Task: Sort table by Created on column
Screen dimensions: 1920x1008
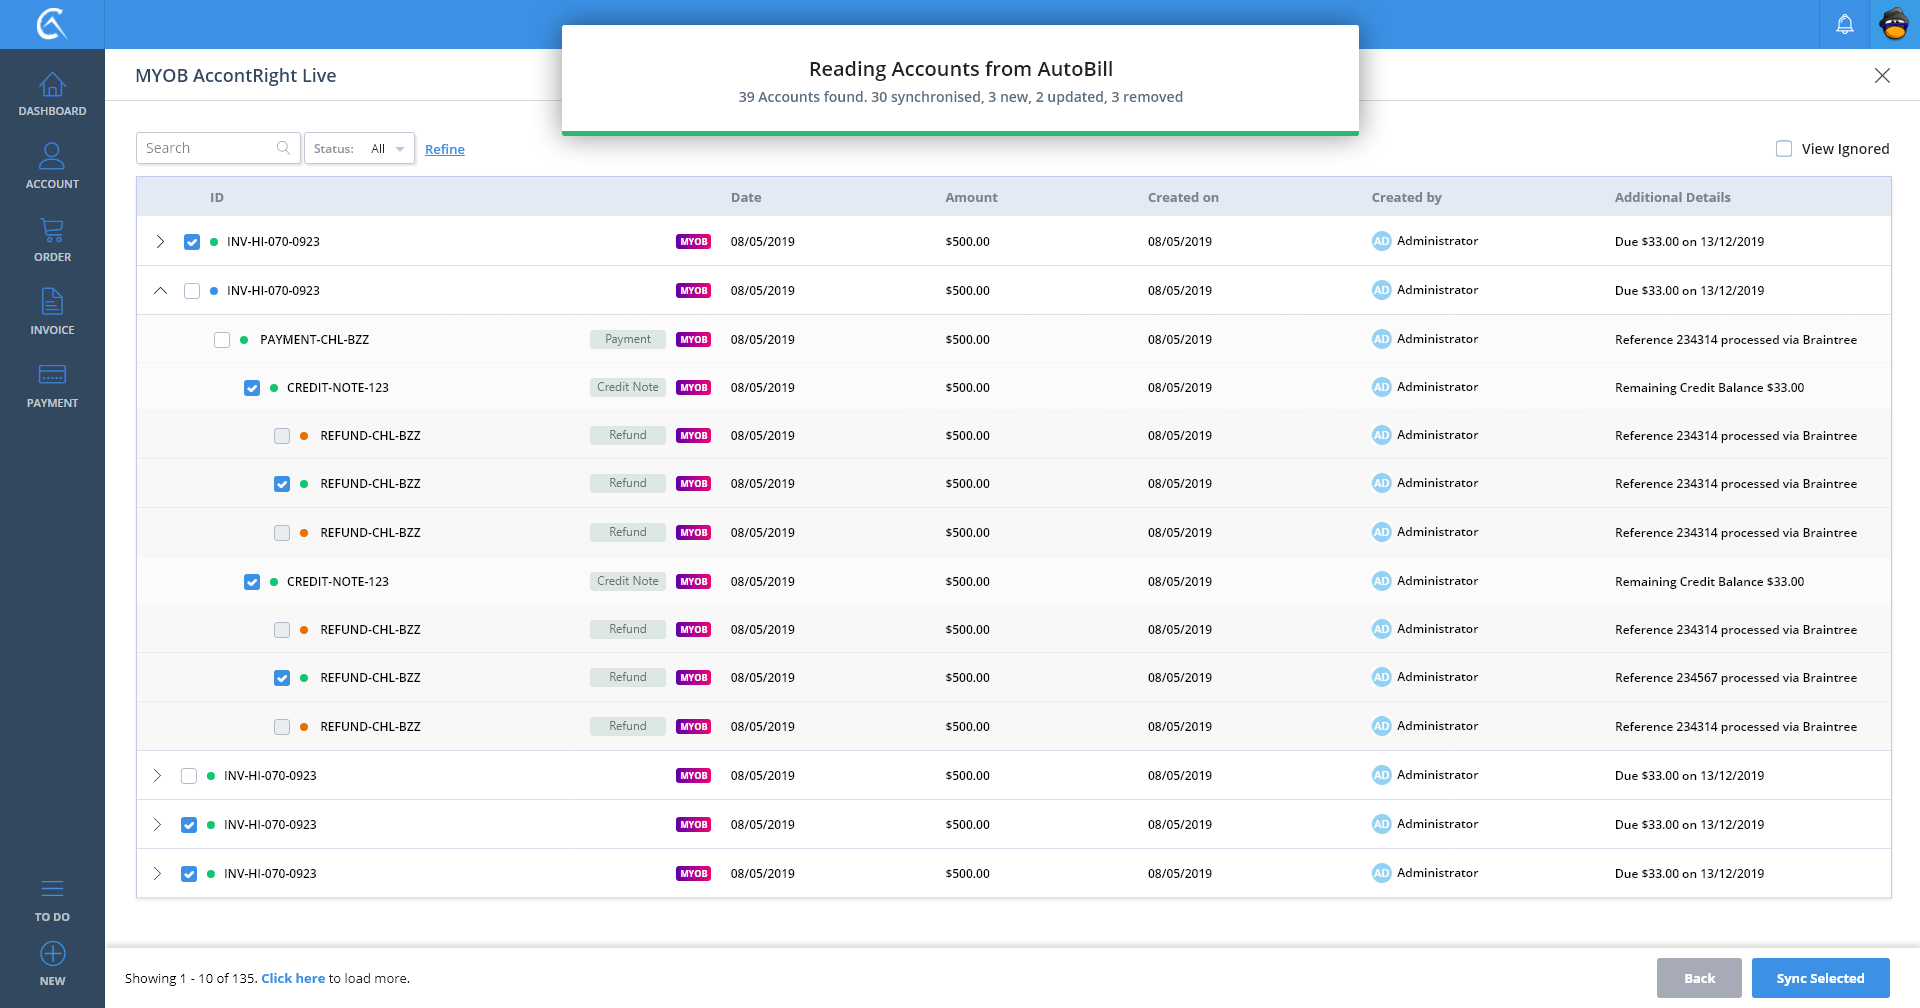Action: click(1183, 198)
